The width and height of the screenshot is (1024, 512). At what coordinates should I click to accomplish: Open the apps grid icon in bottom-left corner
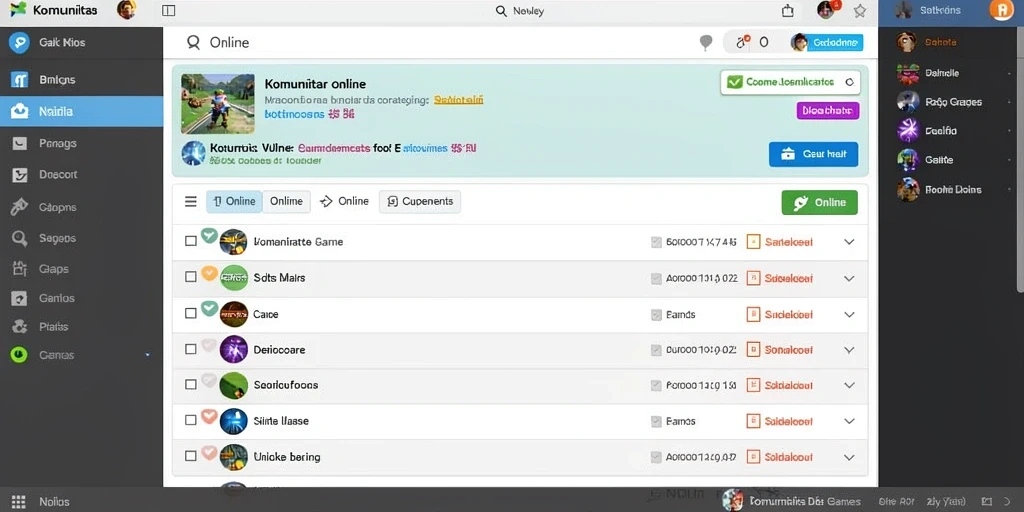19,502
